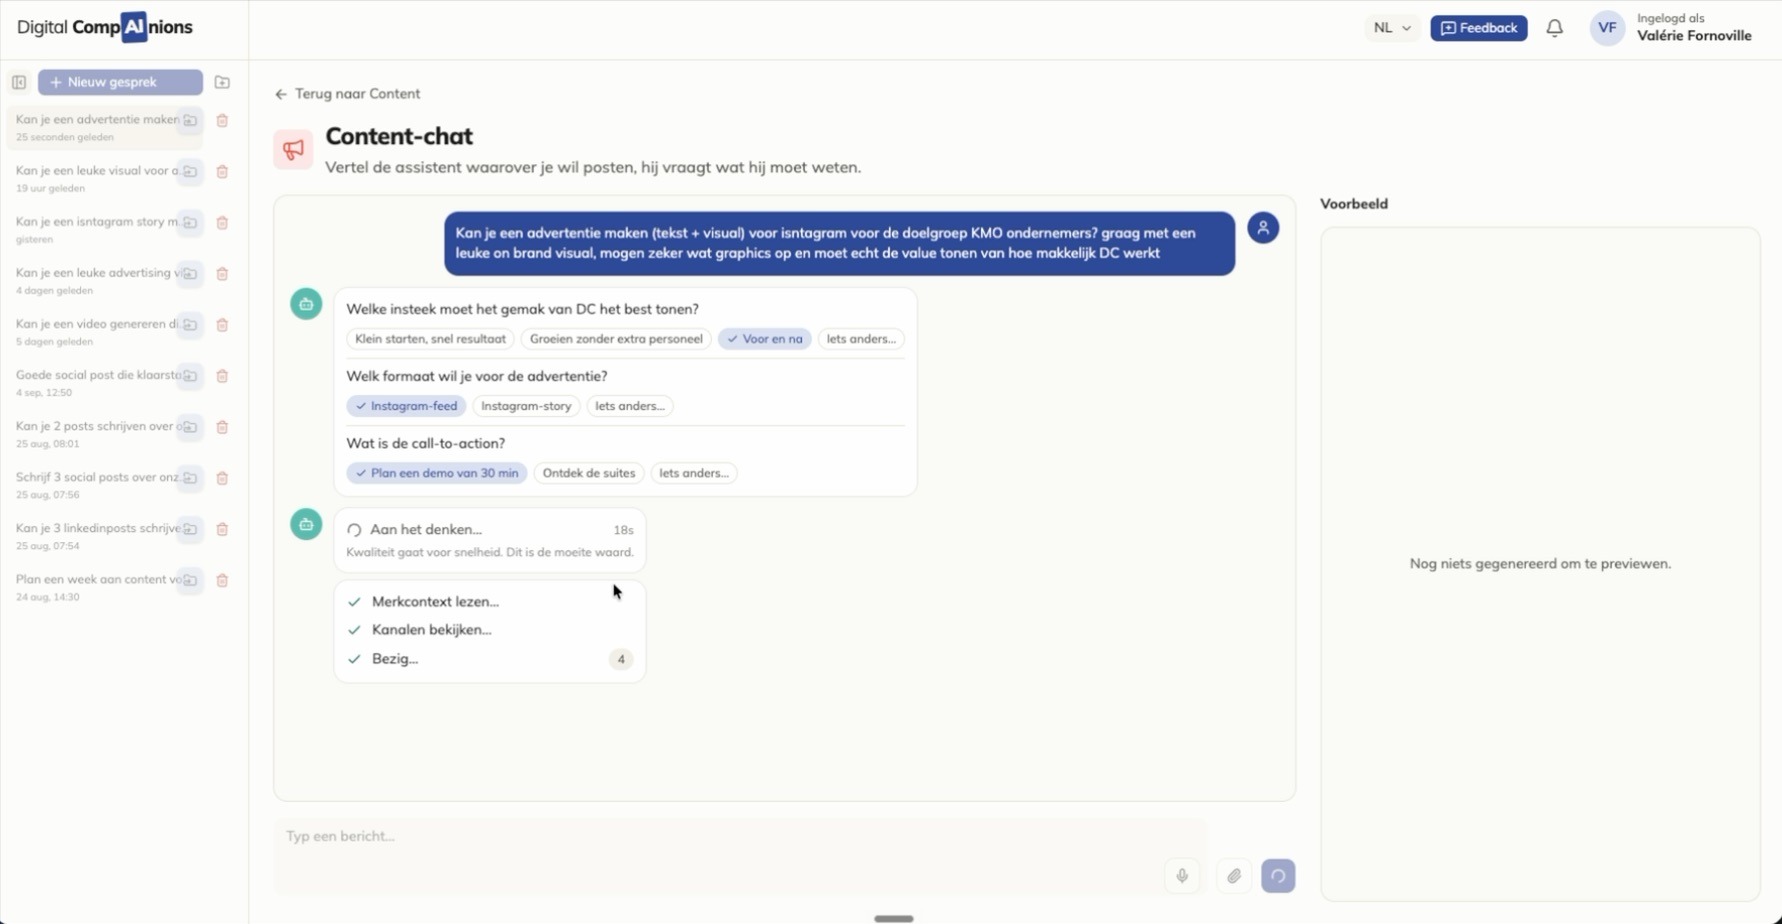Start voice input with the microphone icon
1782x924 pixels.
[1182, 876]
